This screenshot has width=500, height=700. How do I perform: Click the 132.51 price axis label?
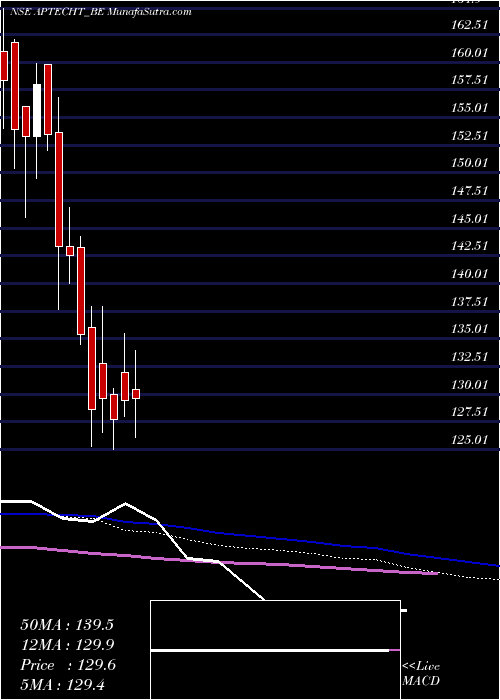[469, 357]
